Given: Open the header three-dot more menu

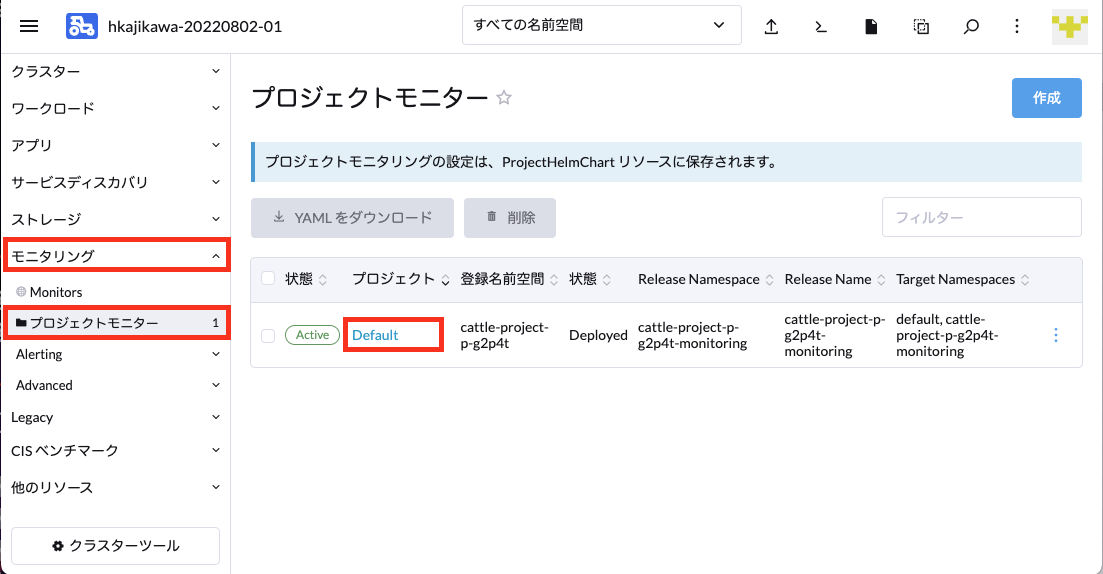Looking at the screenshot, I should [1016, 27].
